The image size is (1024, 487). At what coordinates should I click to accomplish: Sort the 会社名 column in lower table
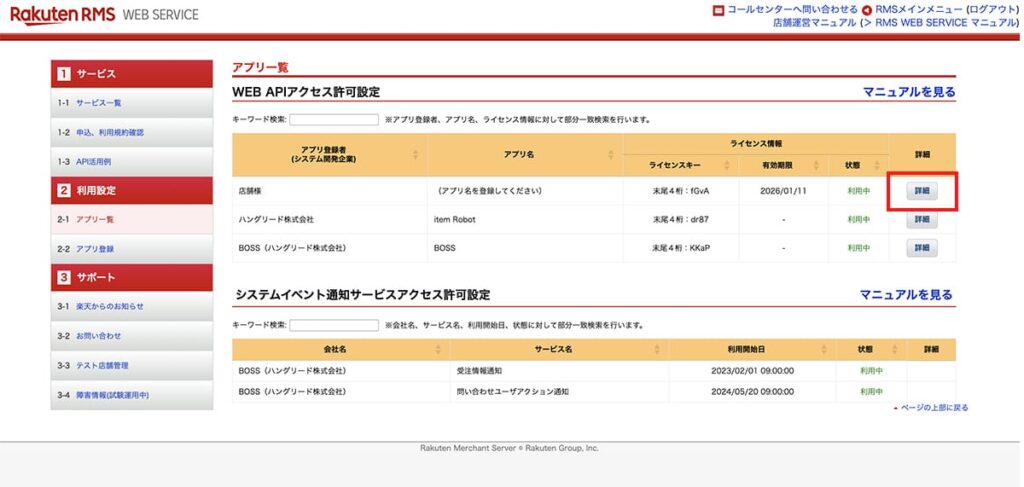[x=436, y=350]
